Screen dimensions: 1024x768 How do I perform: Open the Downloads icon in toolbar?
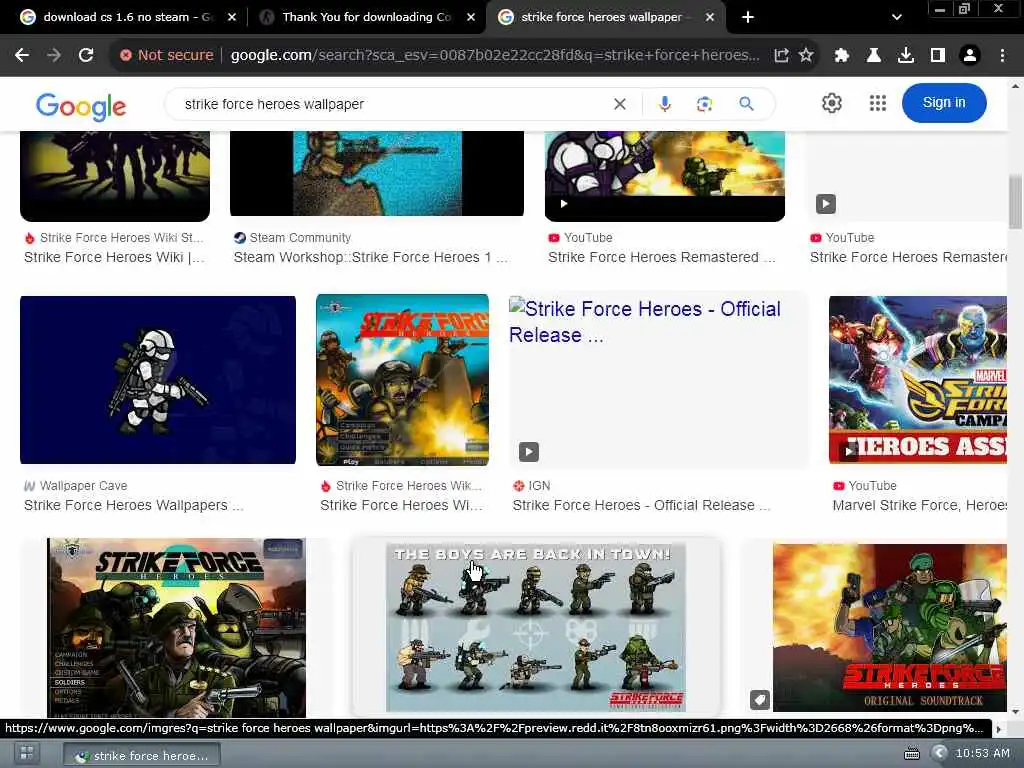(x=906, y=56)
